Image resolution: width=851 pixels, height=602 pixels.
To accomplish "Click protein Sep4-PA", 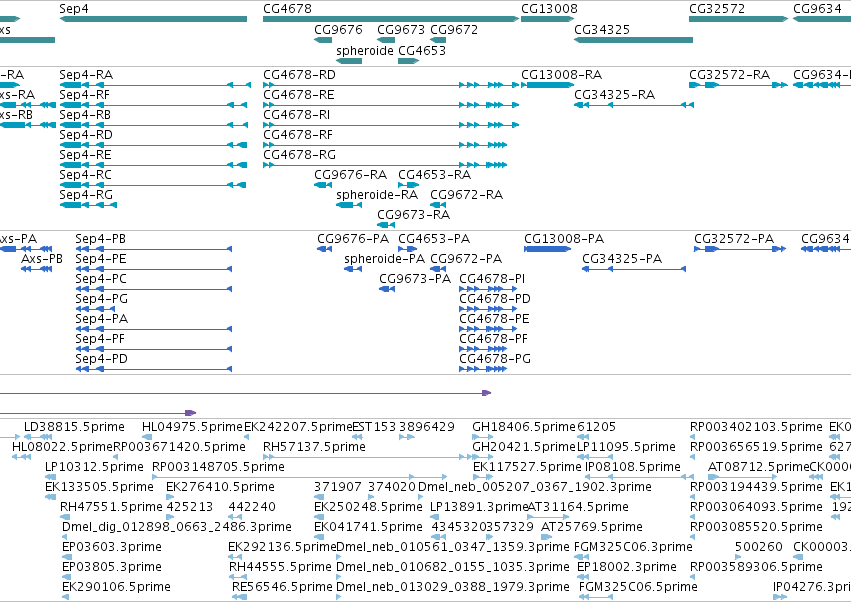I will point(101,319).
